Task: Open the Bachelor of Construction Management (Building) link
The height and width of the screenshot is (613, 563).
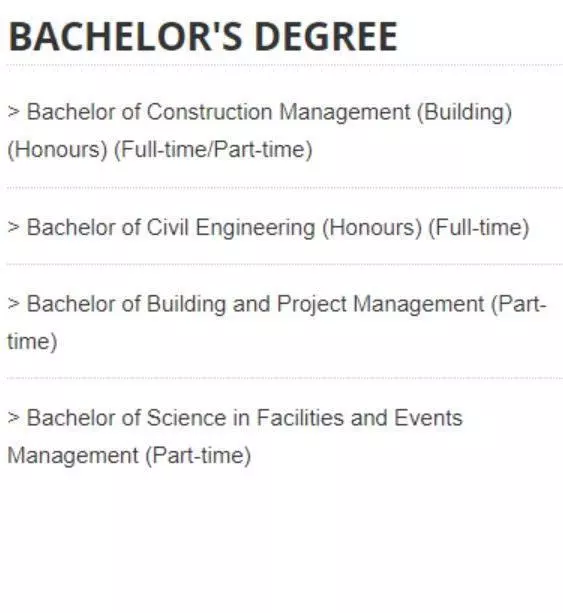Action: pos(260,131)
